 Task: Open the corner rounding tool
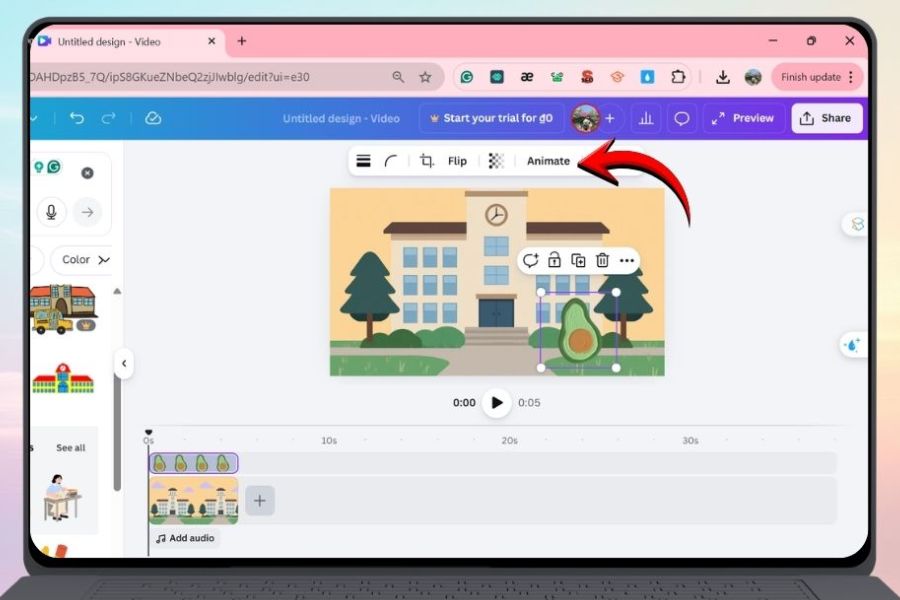pos(392,161)
